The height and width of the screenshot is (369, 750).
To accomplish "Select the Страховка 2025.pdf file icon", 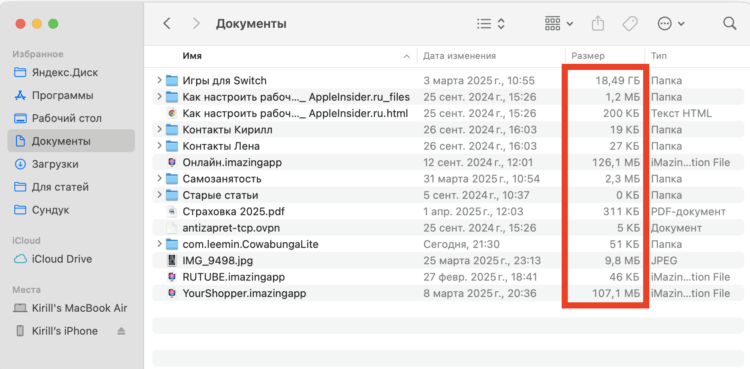I will (x=172, y=212).
